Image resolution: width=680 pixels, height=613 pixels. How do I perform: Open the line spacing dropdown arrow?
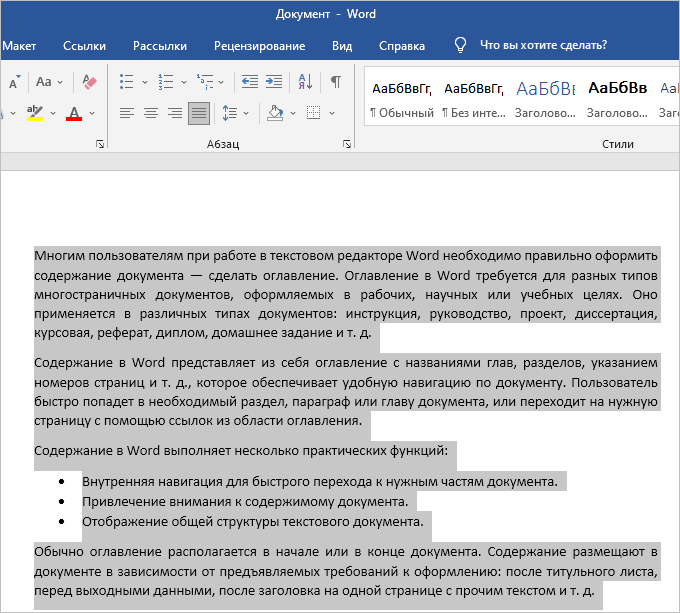(x=246, y=113)
